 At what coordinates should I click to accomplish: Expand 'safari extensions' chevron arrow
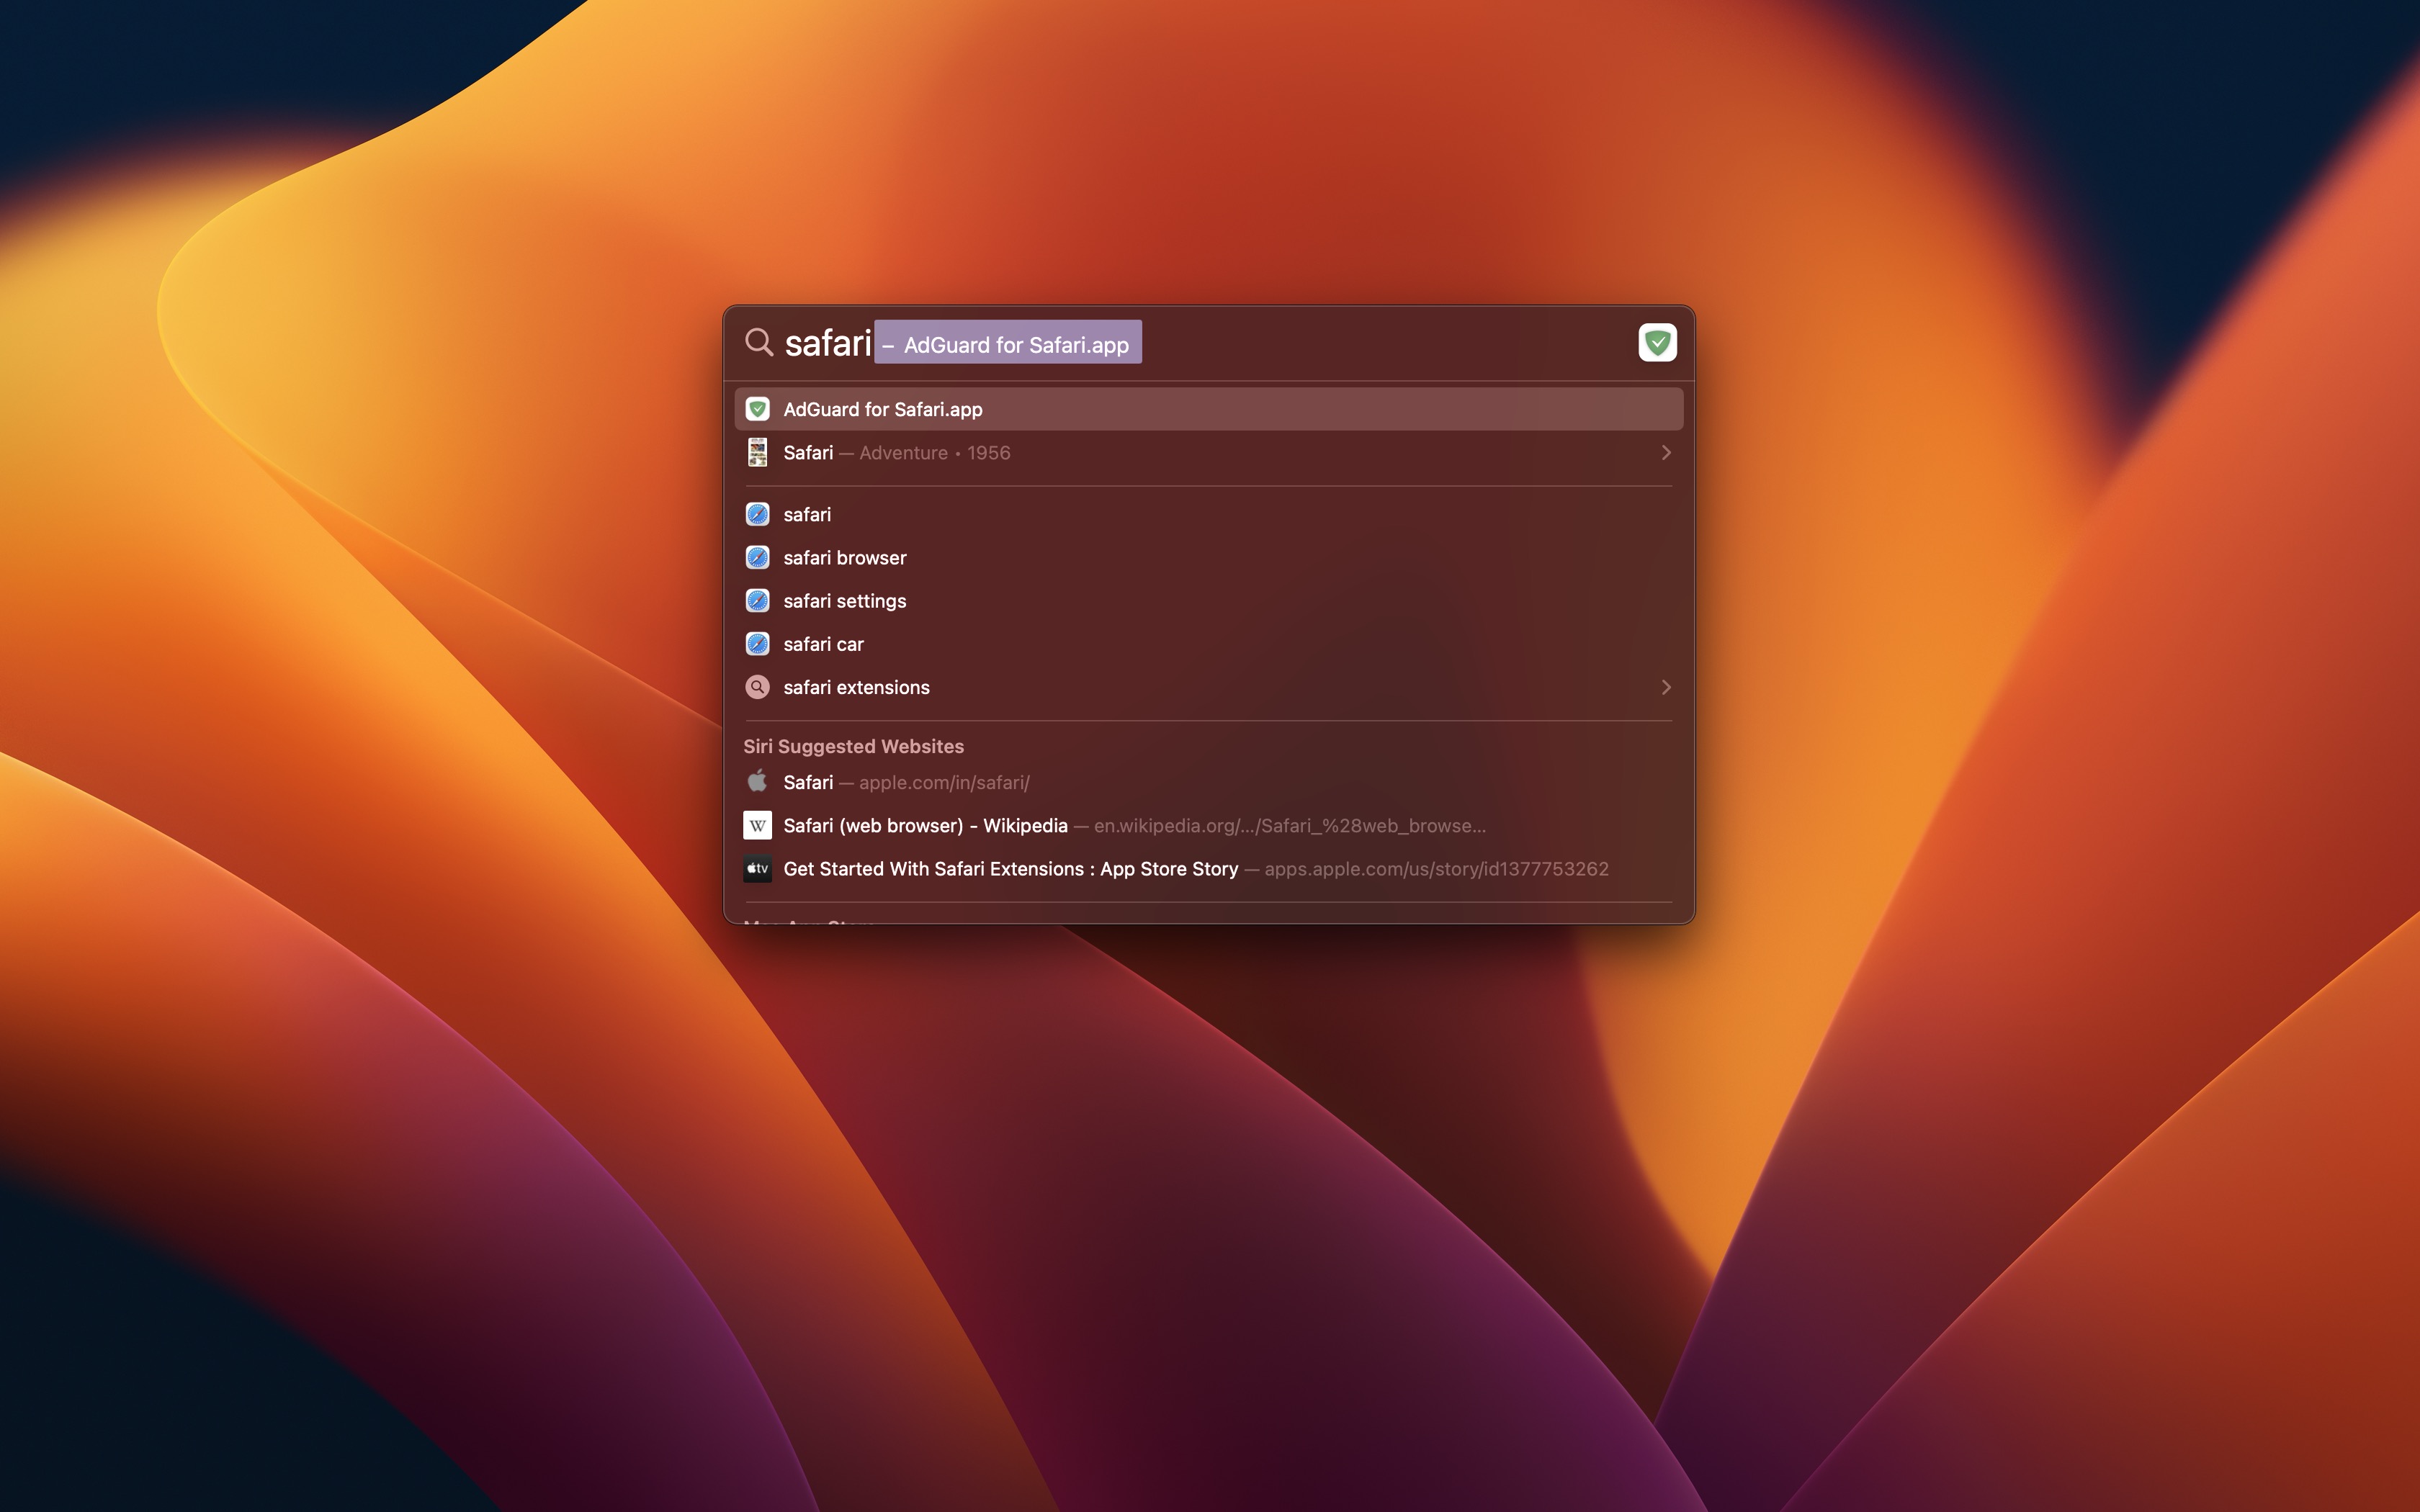coord(1665,687)
